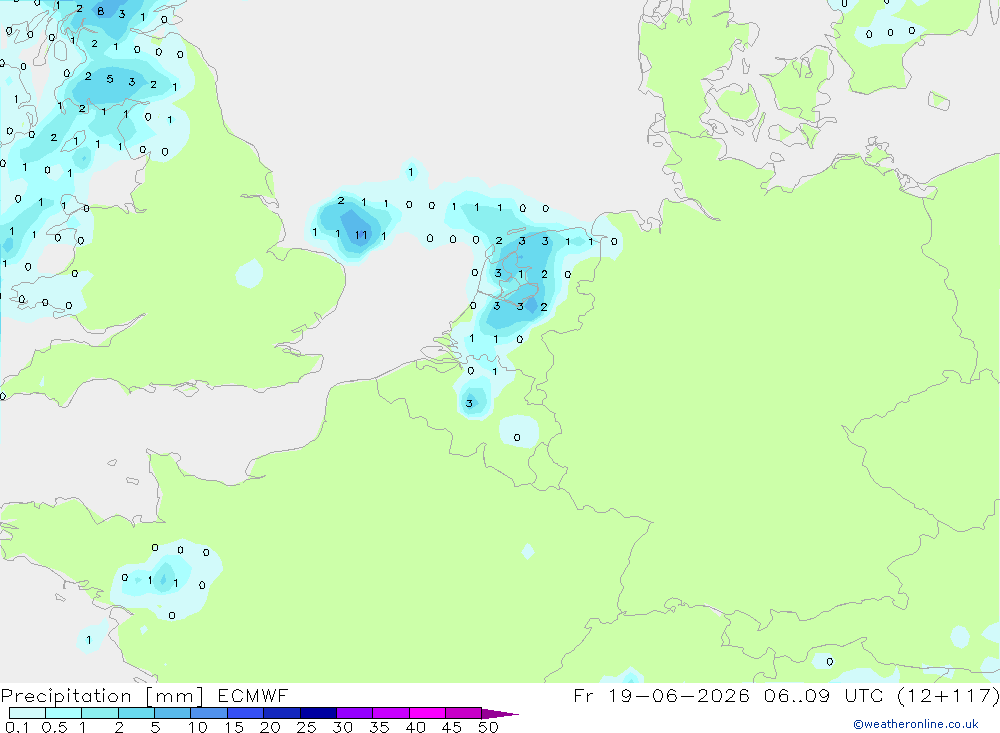Screen dimensions: 1000x733
Task: Pick the 10–15 mm legend color swatch
Action: tap(209, 713)
